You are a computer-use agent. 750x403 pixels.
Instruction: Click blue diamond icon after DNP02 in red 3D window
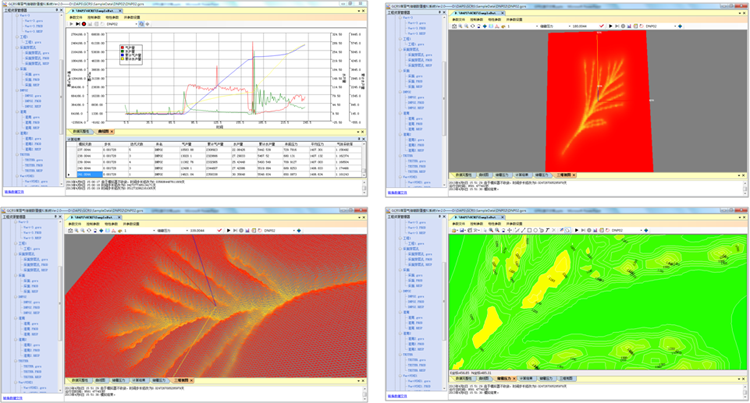point(680,26)
